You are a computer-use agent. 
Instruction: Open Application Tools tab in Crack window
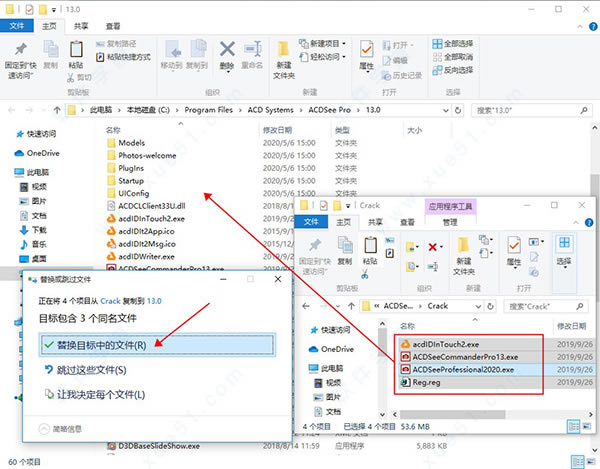(450, 207)
